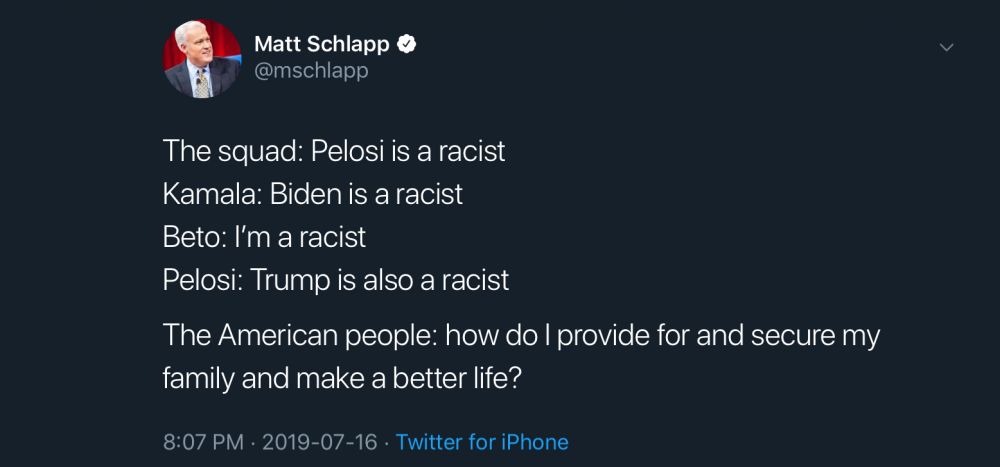Viewport: 1000px width, 467px height.
Task: Click the line 'Kamala: Biden is a racist'
Action: click(x=313, y=193)
